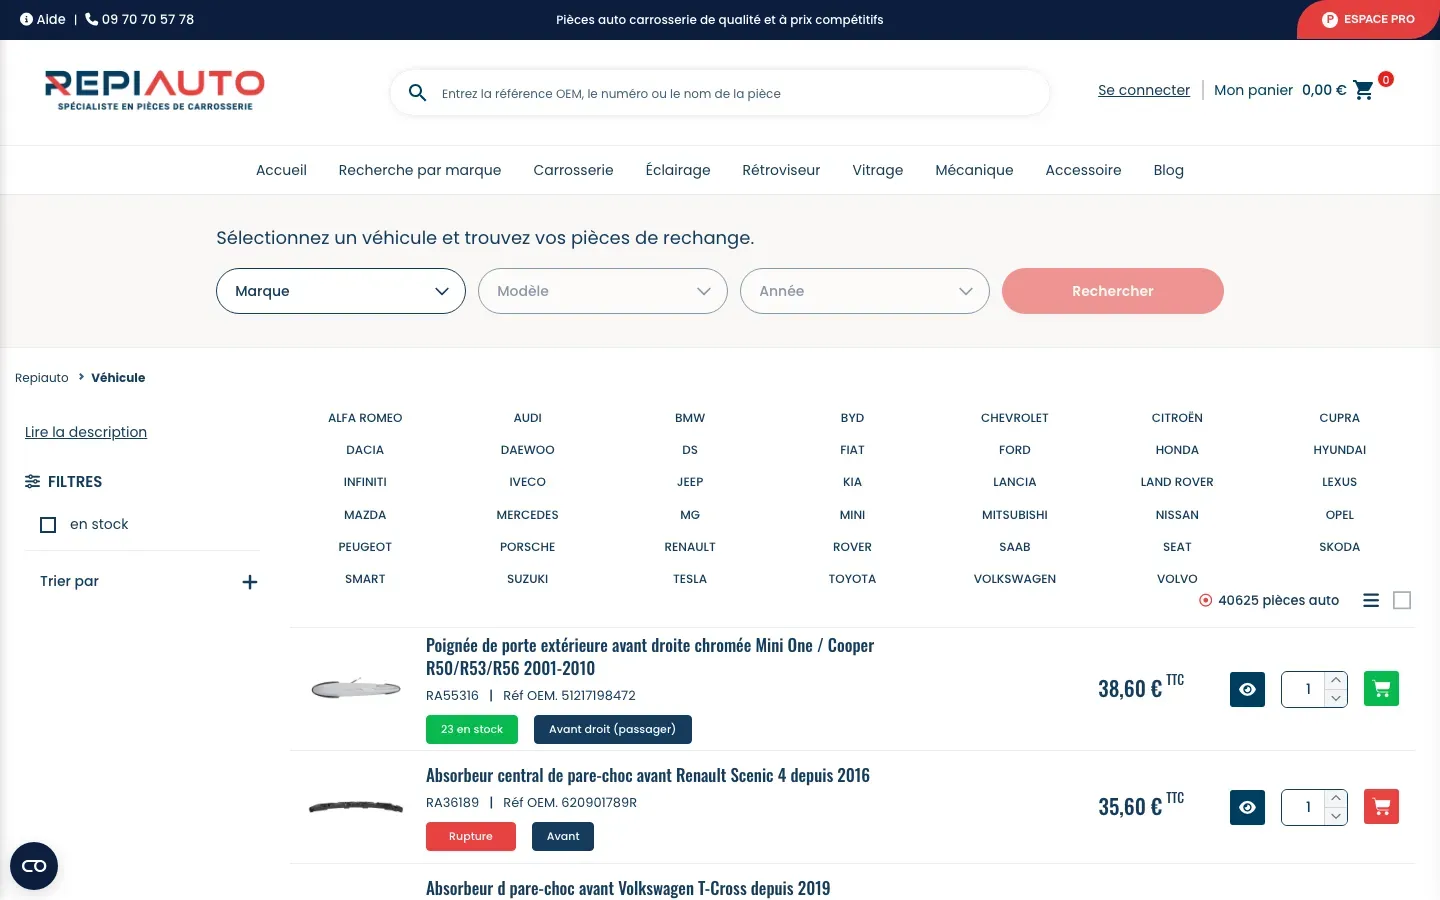1440x900 pixels.
Task: Open the Absorbeur Volkswagen T-Cross product title
Action: pos(628,888)
